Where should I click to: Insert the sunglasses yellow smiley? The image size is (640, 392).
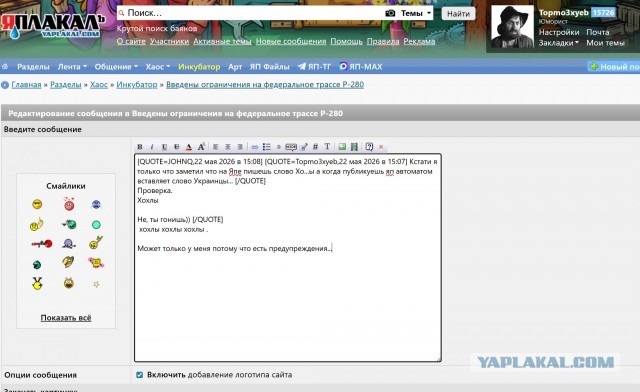37,204
